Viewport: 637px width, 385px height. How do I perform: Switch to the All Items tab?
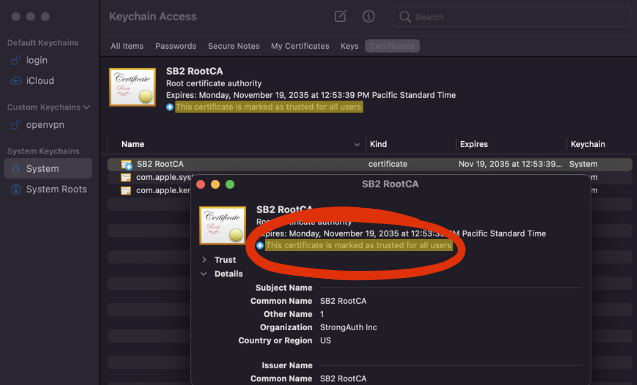(x=127, y=46)
